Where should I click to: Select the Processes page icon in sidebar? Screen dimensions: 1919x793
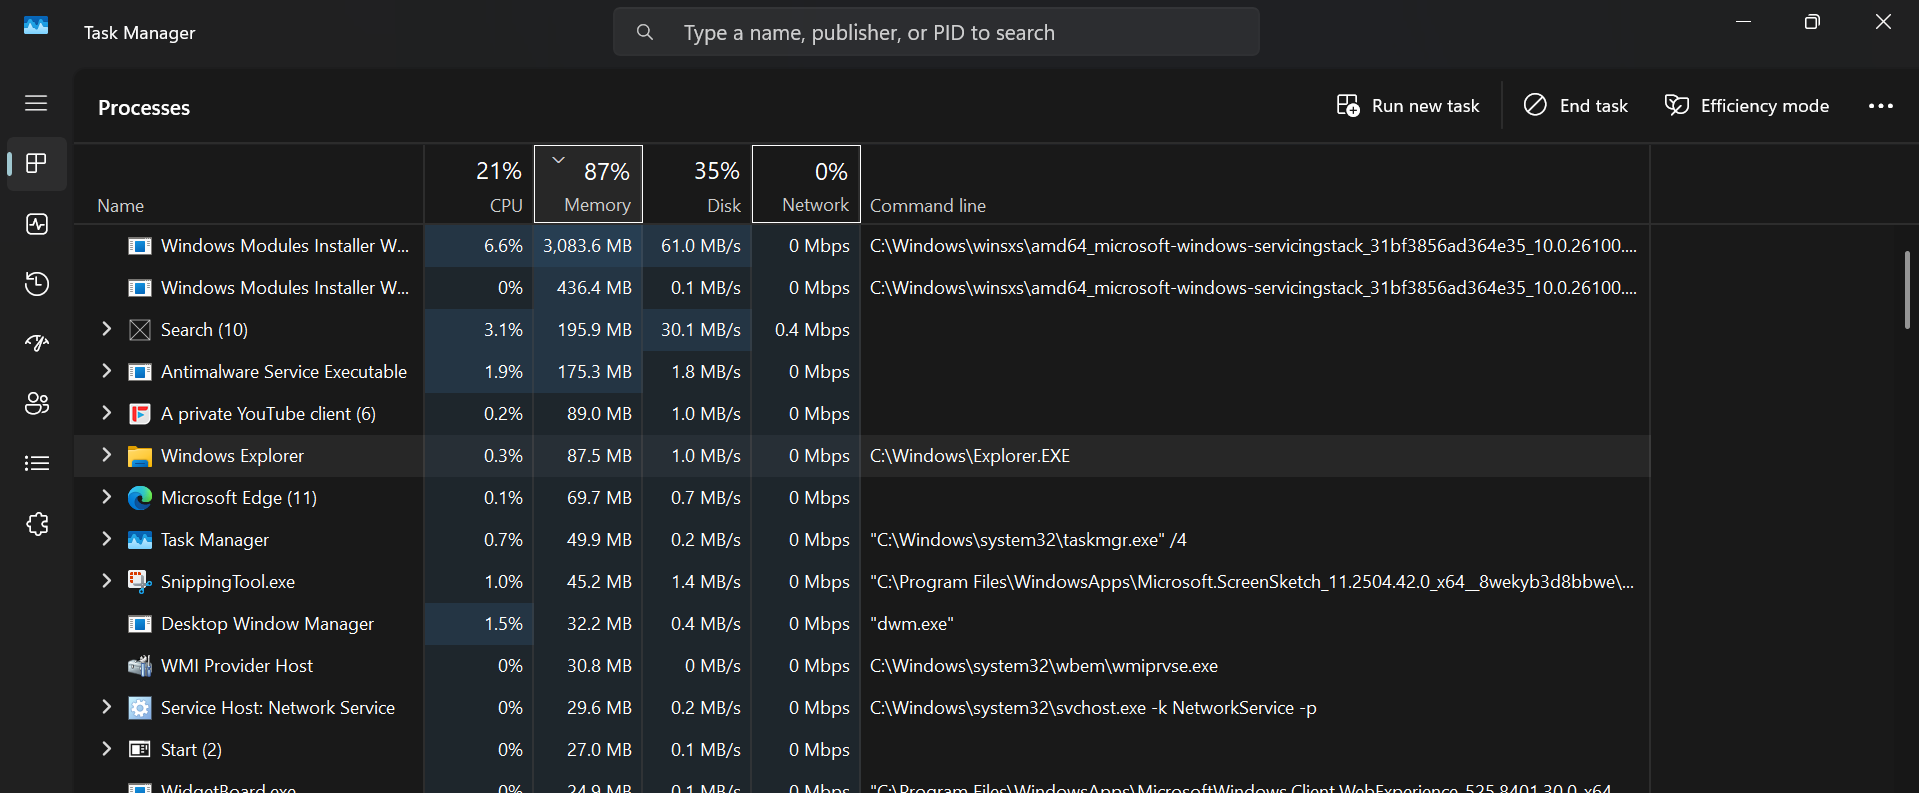pos(37,163)
